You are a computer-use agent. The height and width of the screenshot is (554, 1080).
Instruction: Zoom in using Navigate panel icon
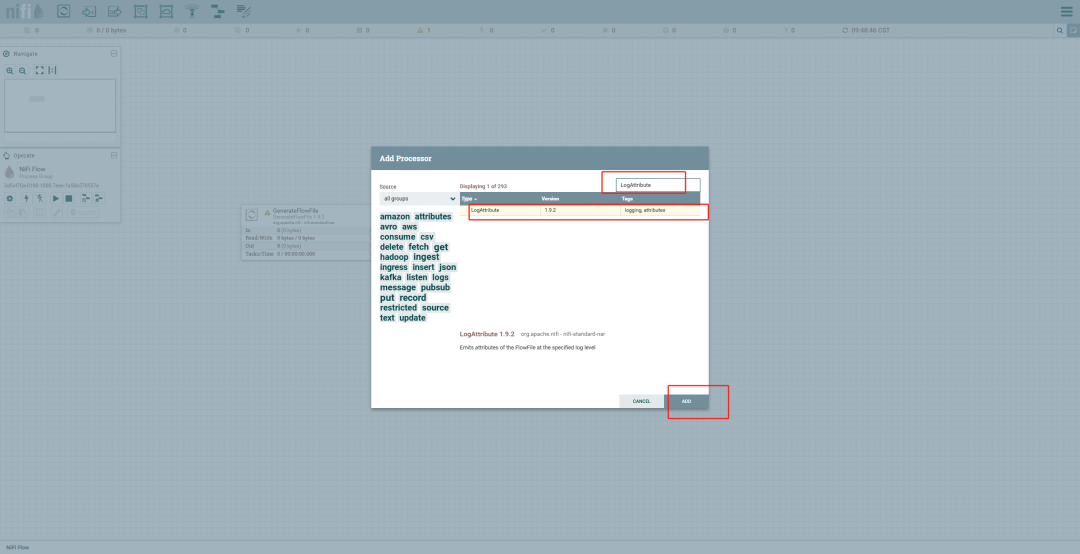click(10, 70)
